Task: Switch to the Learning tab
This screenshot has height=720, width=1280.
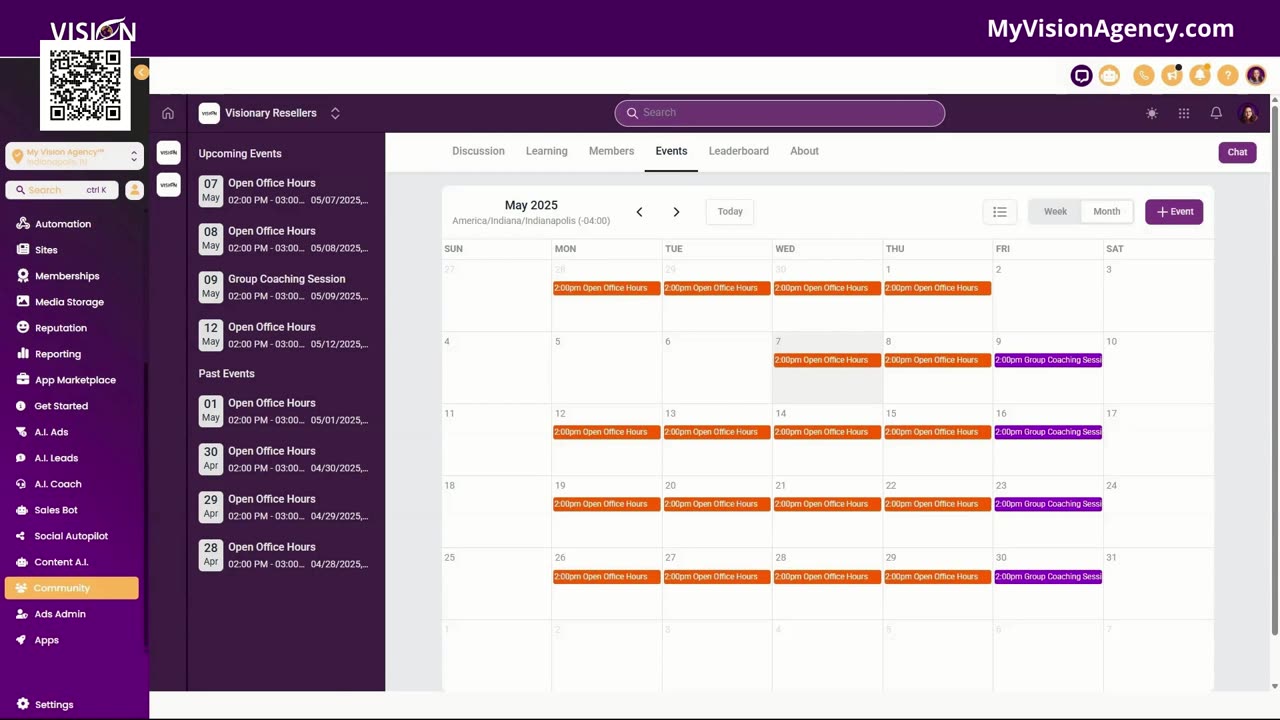Action: click(547, 151)
